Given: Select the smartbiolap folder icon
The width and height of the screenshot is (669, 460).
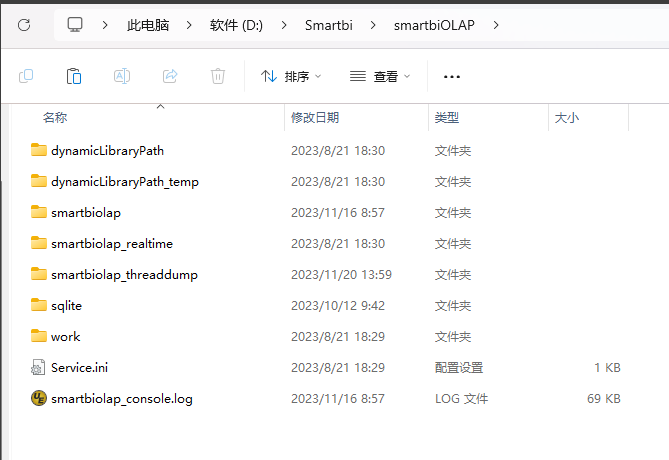Looking at the screenshot, I should pyautogui.click(x=39, y=212).
